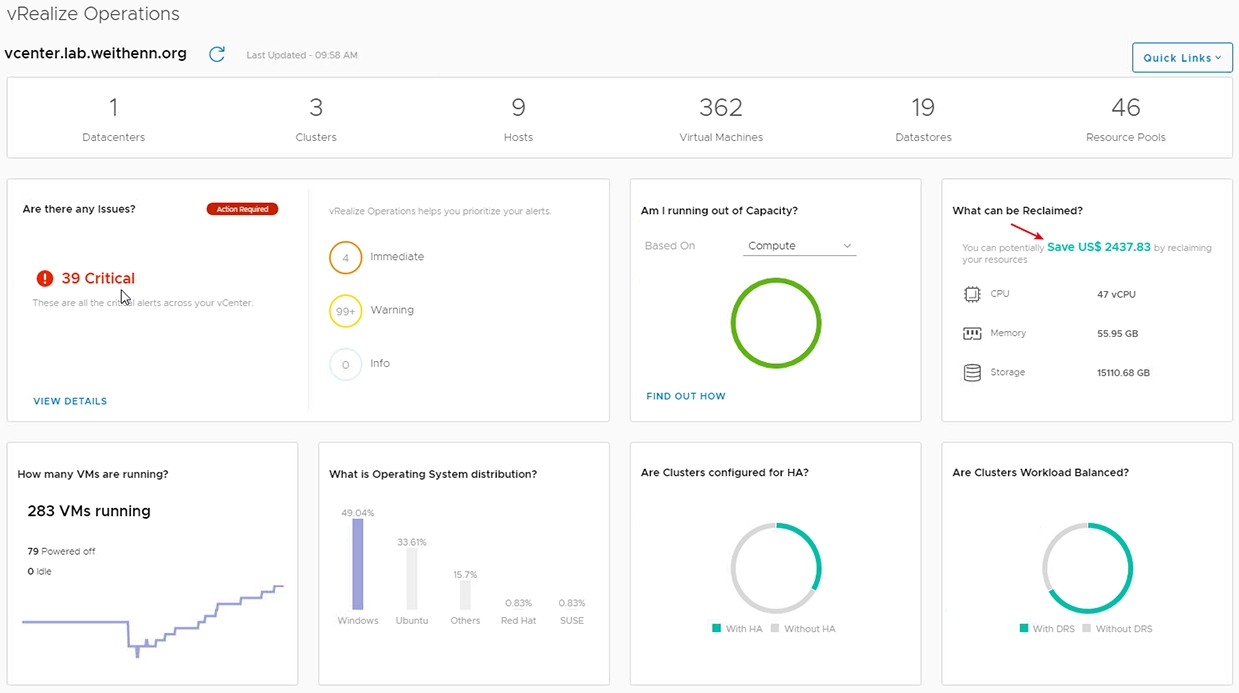Click 'What can be Reclaimed?' card heading
Screen dimensions: 1239x693
pyautogui.click(x=1018, y=211)
